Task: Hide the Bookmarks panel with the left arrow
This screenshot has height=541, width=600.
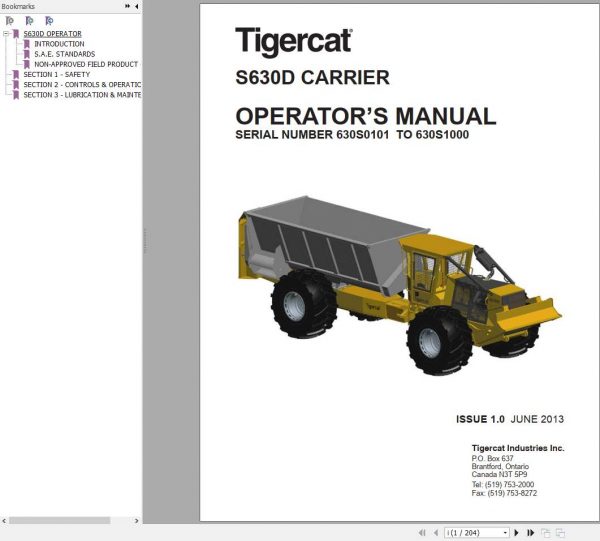Action: [137, 6]
